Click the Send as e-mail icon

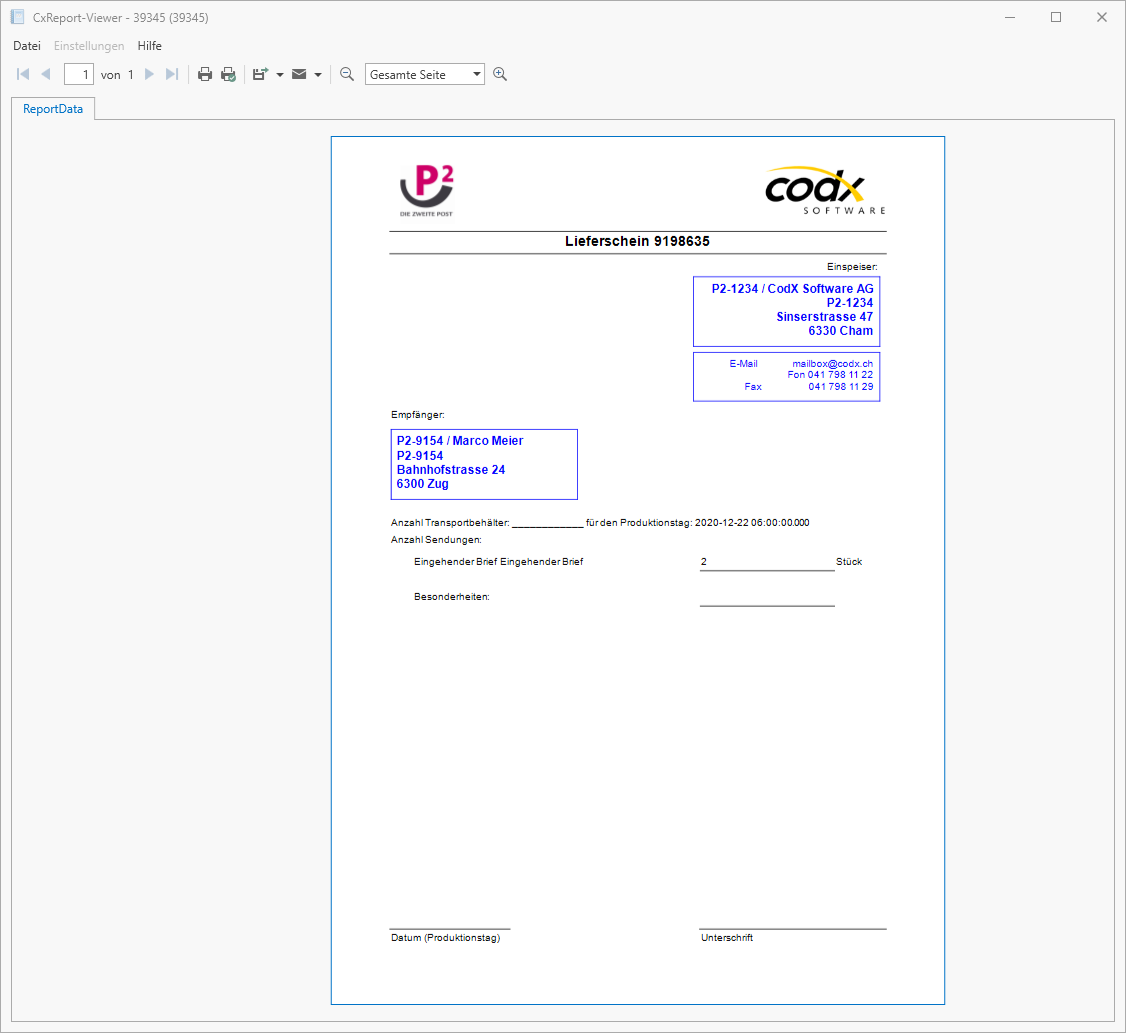click(x=297, y=73)
